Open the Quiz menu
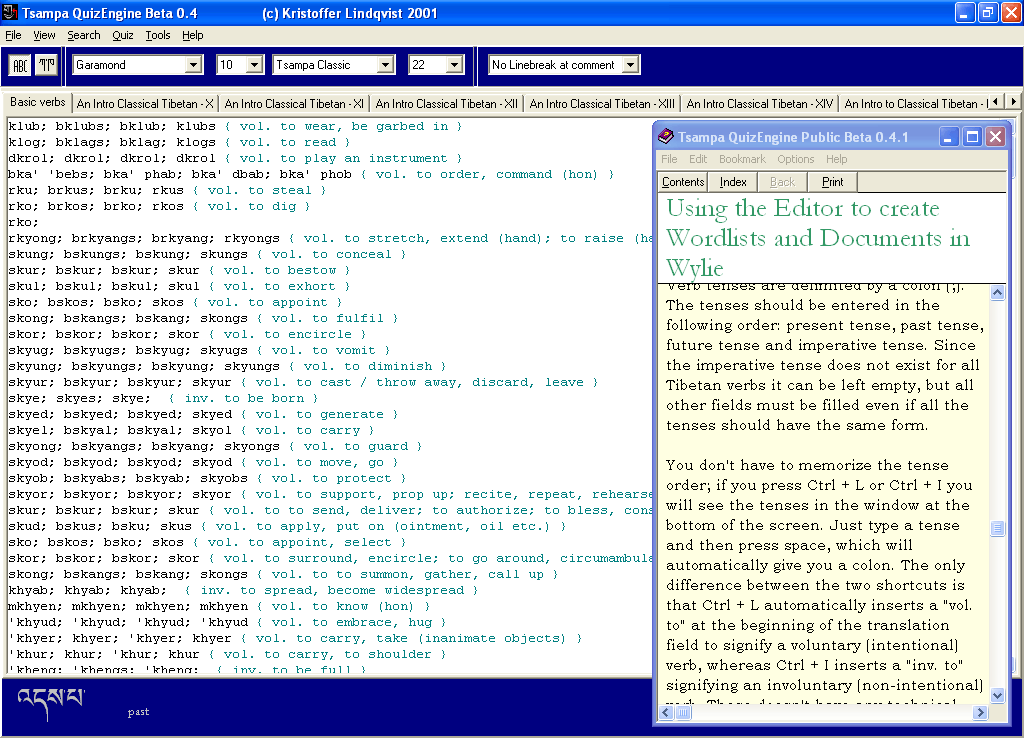The image size is (1024, 738). tap(122, 35)
